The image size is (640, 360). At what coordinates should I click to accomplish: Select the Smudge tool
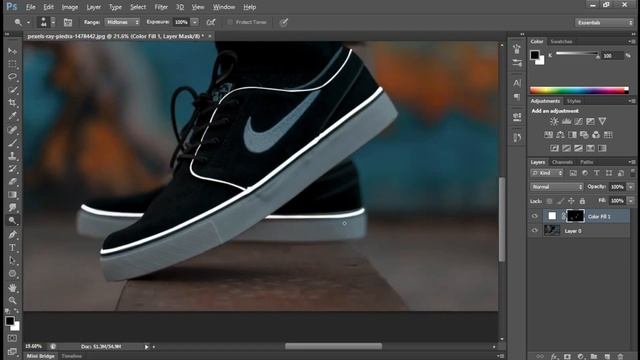coord(12,208)
